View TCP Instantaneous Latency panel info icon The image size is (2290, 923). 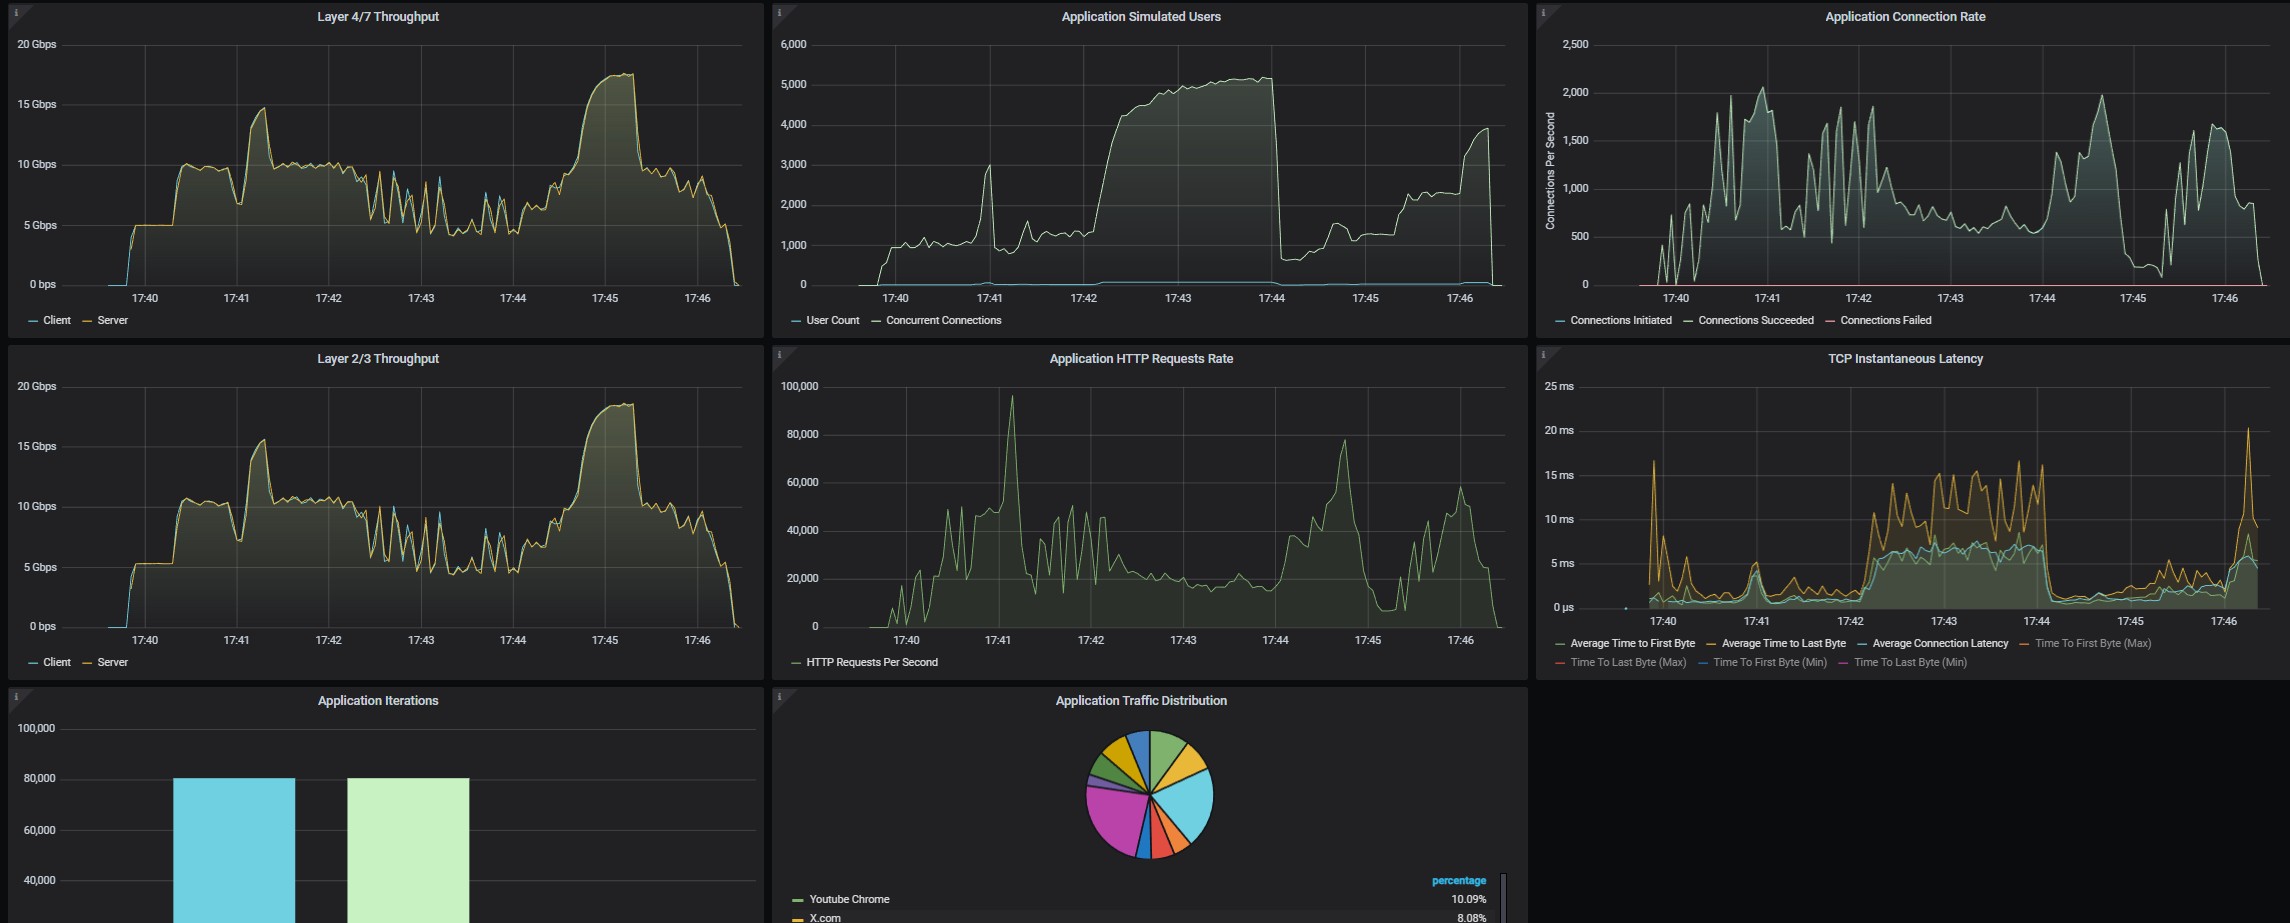coord(1543,355)
